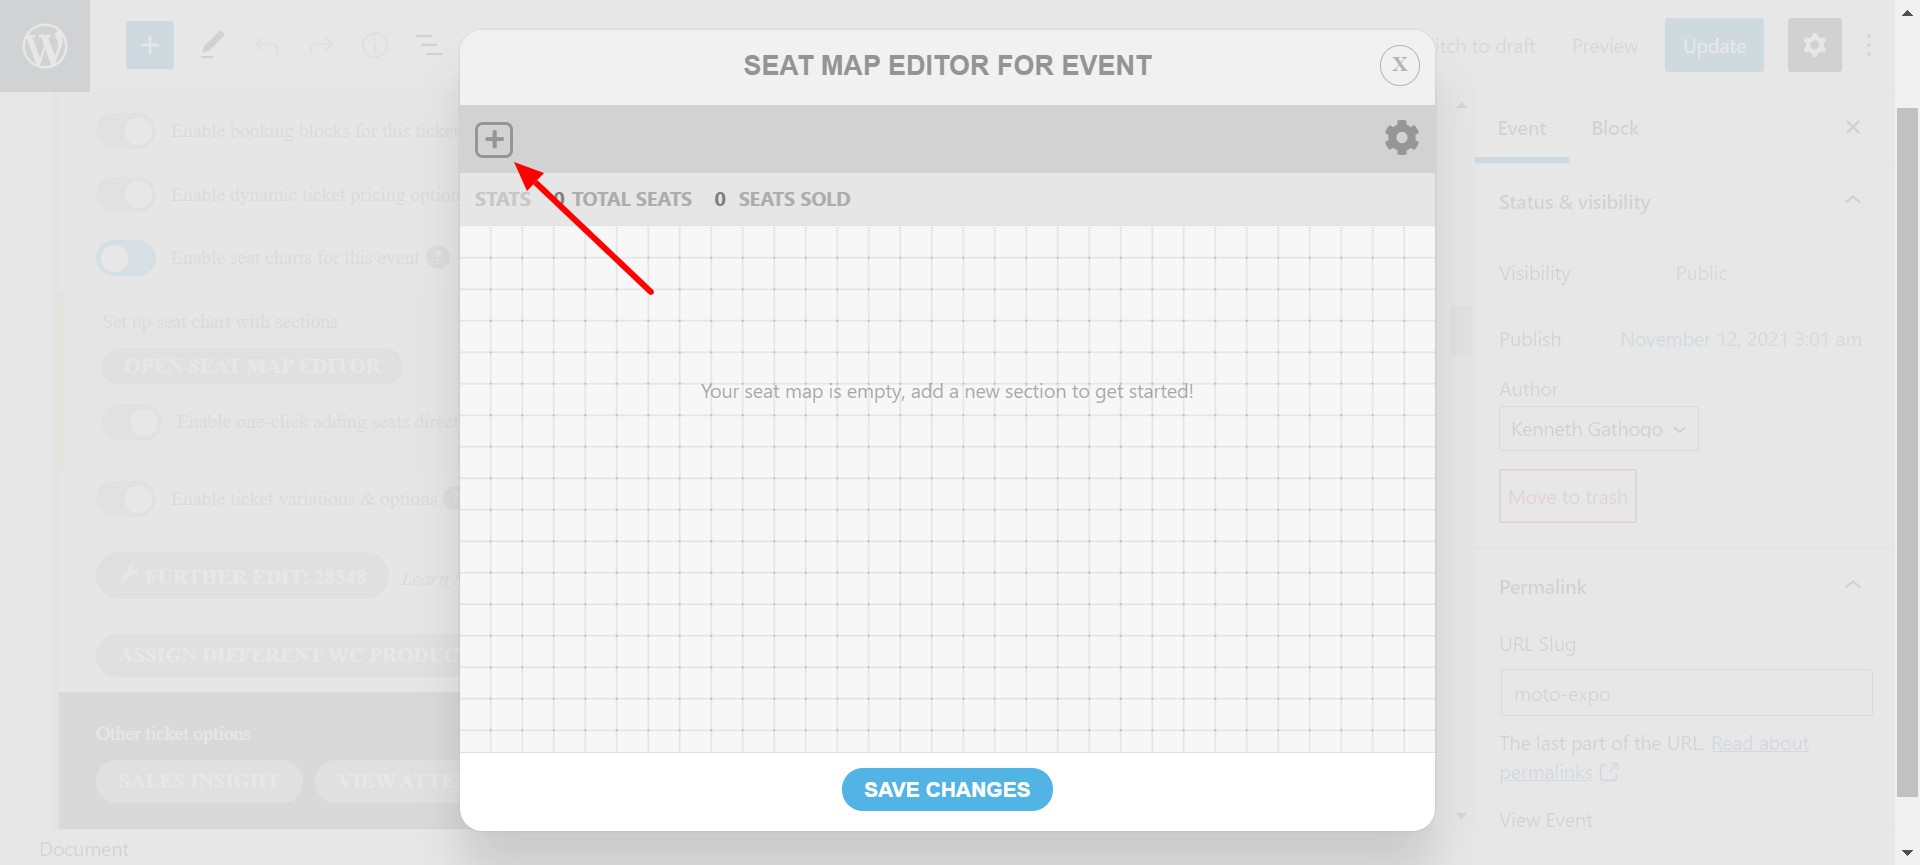Collapse the Status & visibility panel
Viewport: 1920px width, 865px height.
1852,201
